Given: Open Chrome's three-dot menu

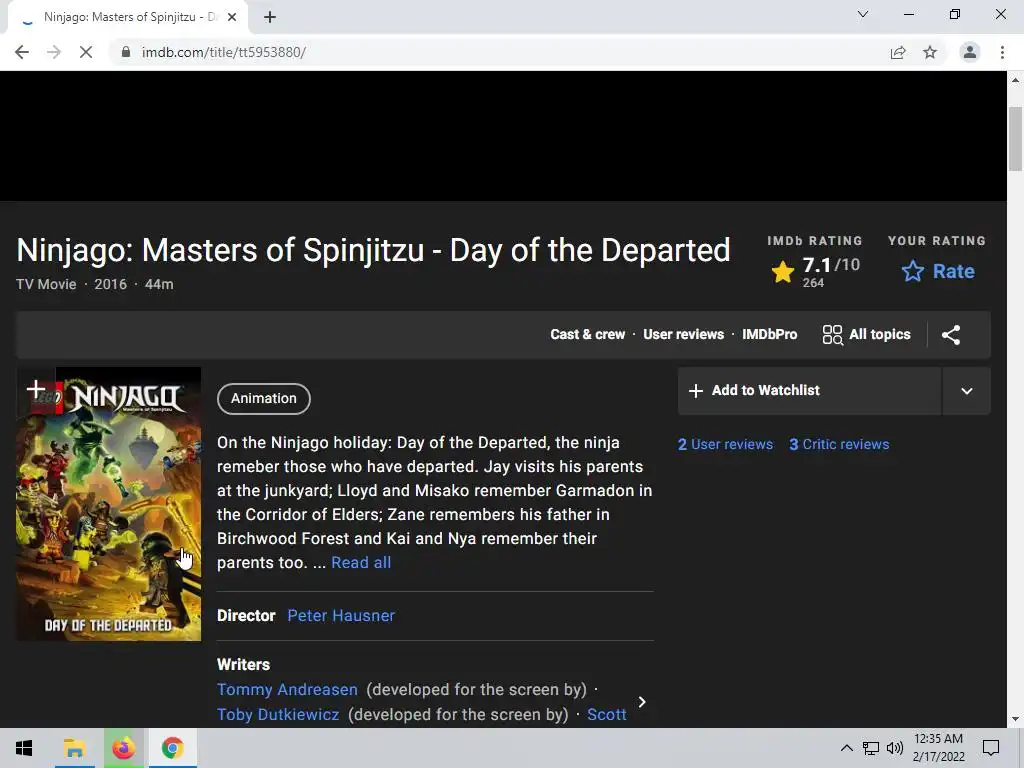Looking at the screenshot, I should (x=1002, y=52).
